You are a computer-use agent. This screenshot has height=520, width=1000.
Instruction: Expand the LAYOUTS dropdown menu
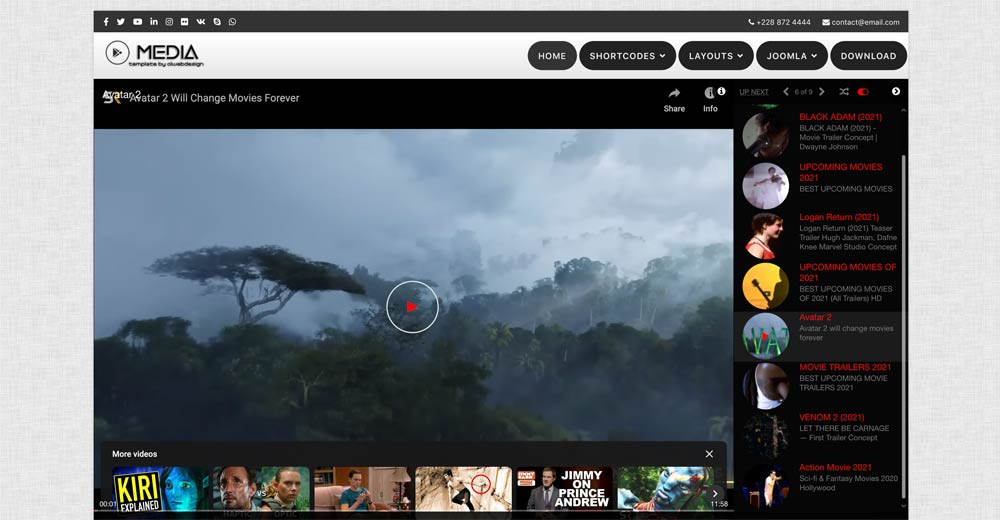pos(716,56)
